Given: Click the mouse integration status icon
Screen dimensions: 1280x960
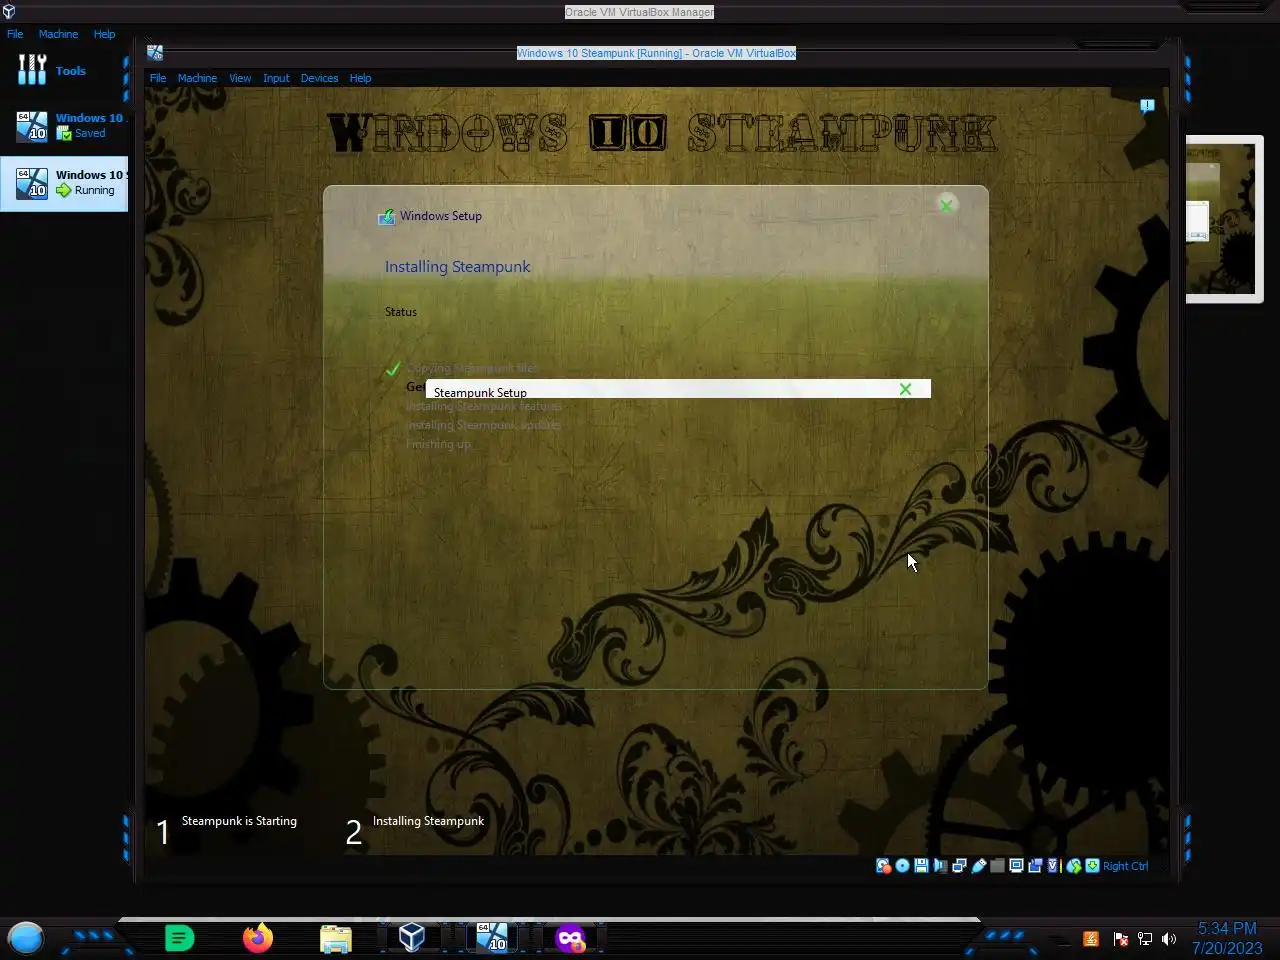Looking at the screenshot, I should click(1074, 866).
